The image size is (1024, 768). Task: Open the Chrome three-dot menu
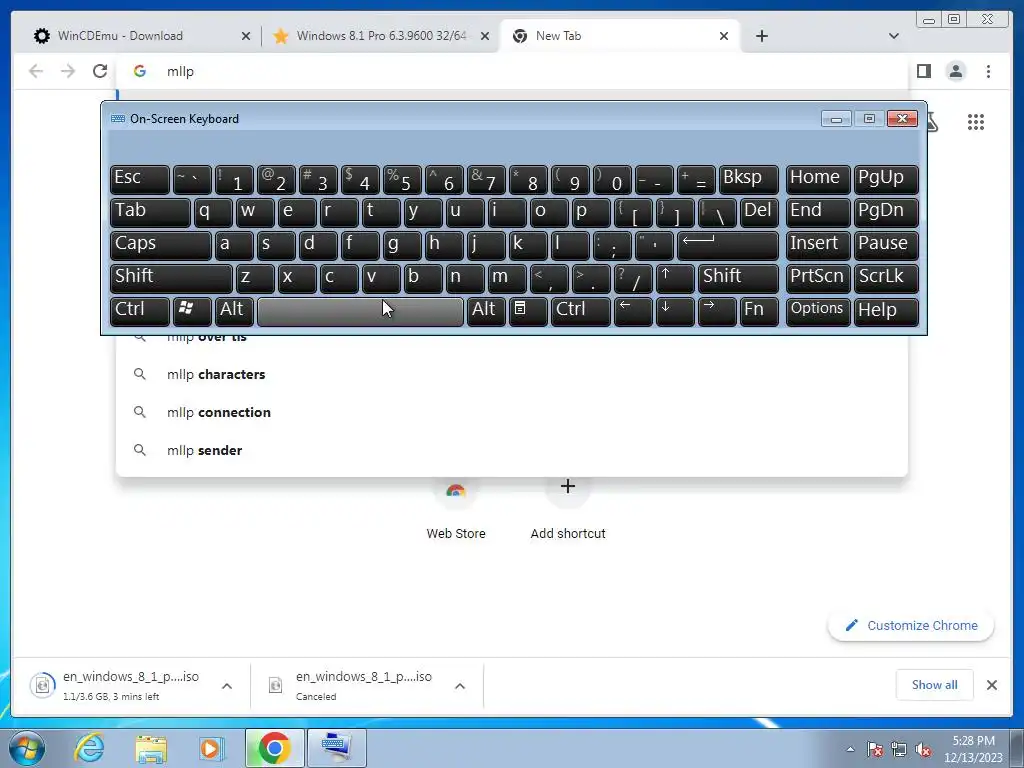coord(988,71)
